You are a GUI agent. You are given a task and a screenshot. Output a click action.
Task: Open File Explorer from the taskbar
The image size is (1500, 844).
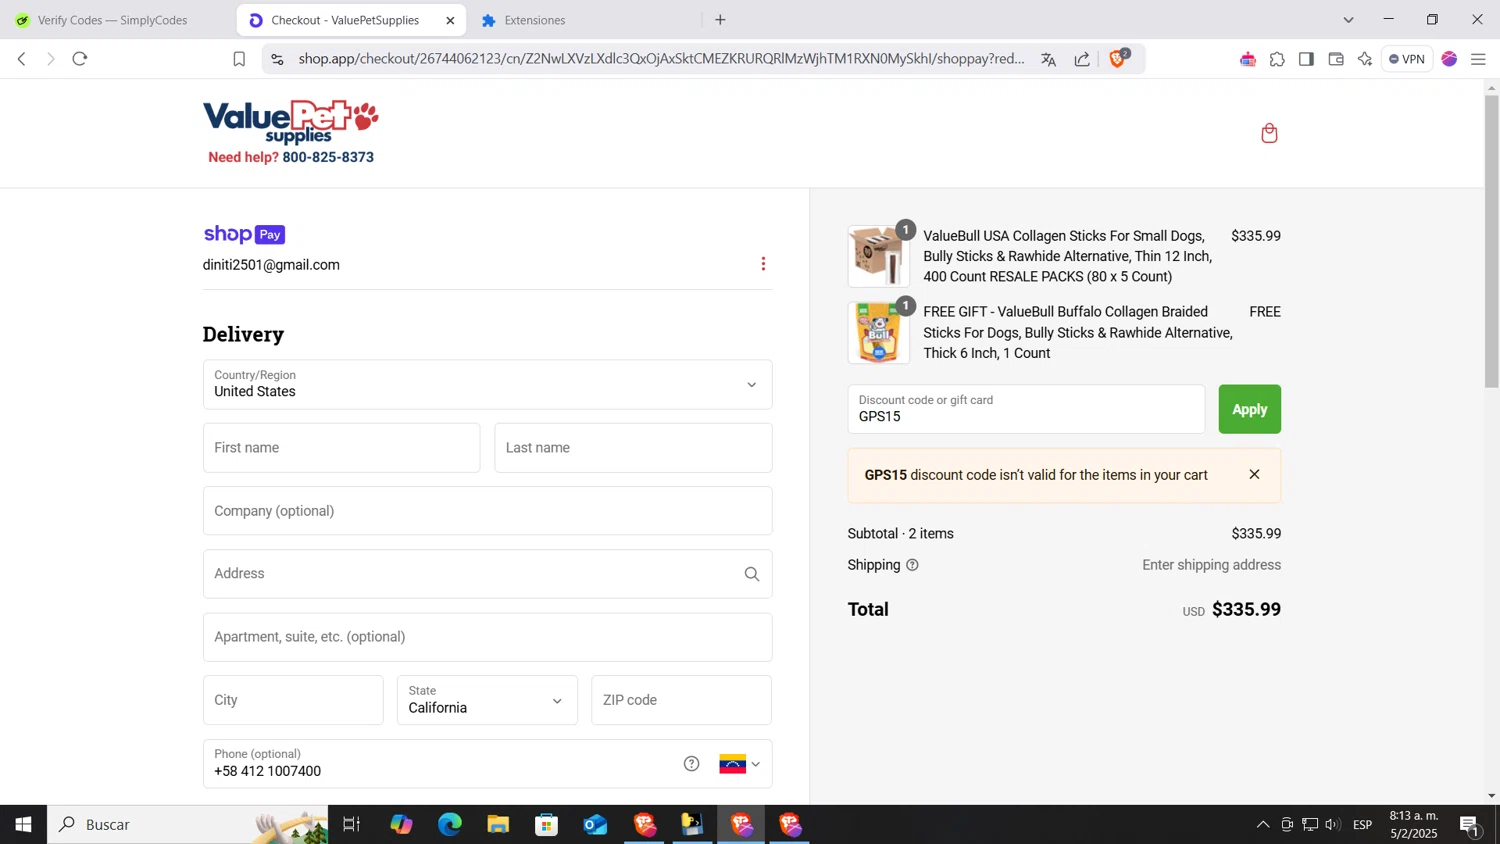click(498, 824)
